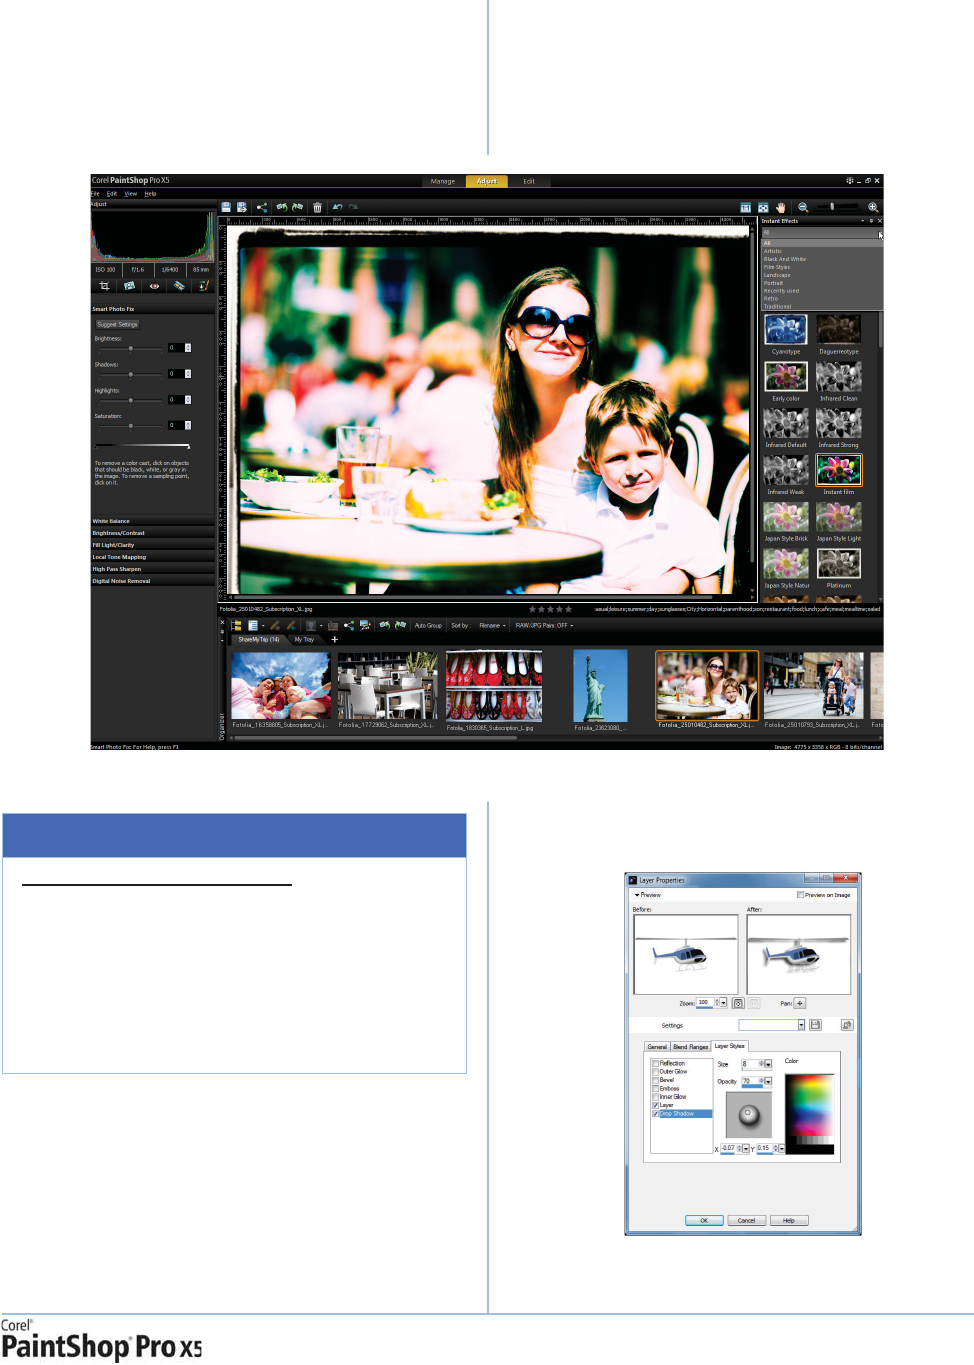Click the Zoom In magnifier icon
Viewport: 974px width, 1365px height.
(873, 207)
